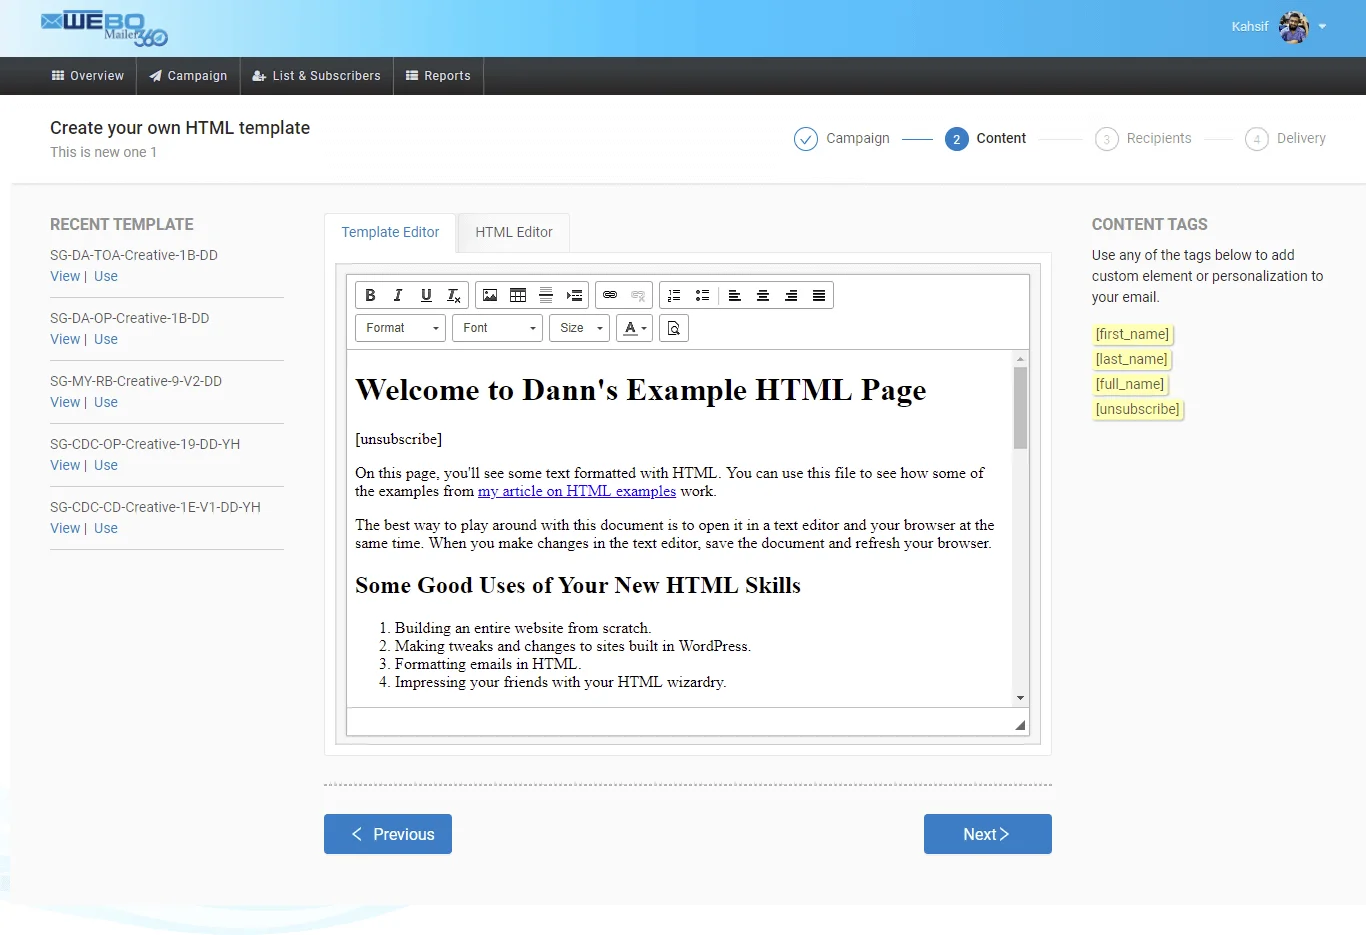Screen dimensions: 1366x935
Task: Center align the text
Action: 763,295
